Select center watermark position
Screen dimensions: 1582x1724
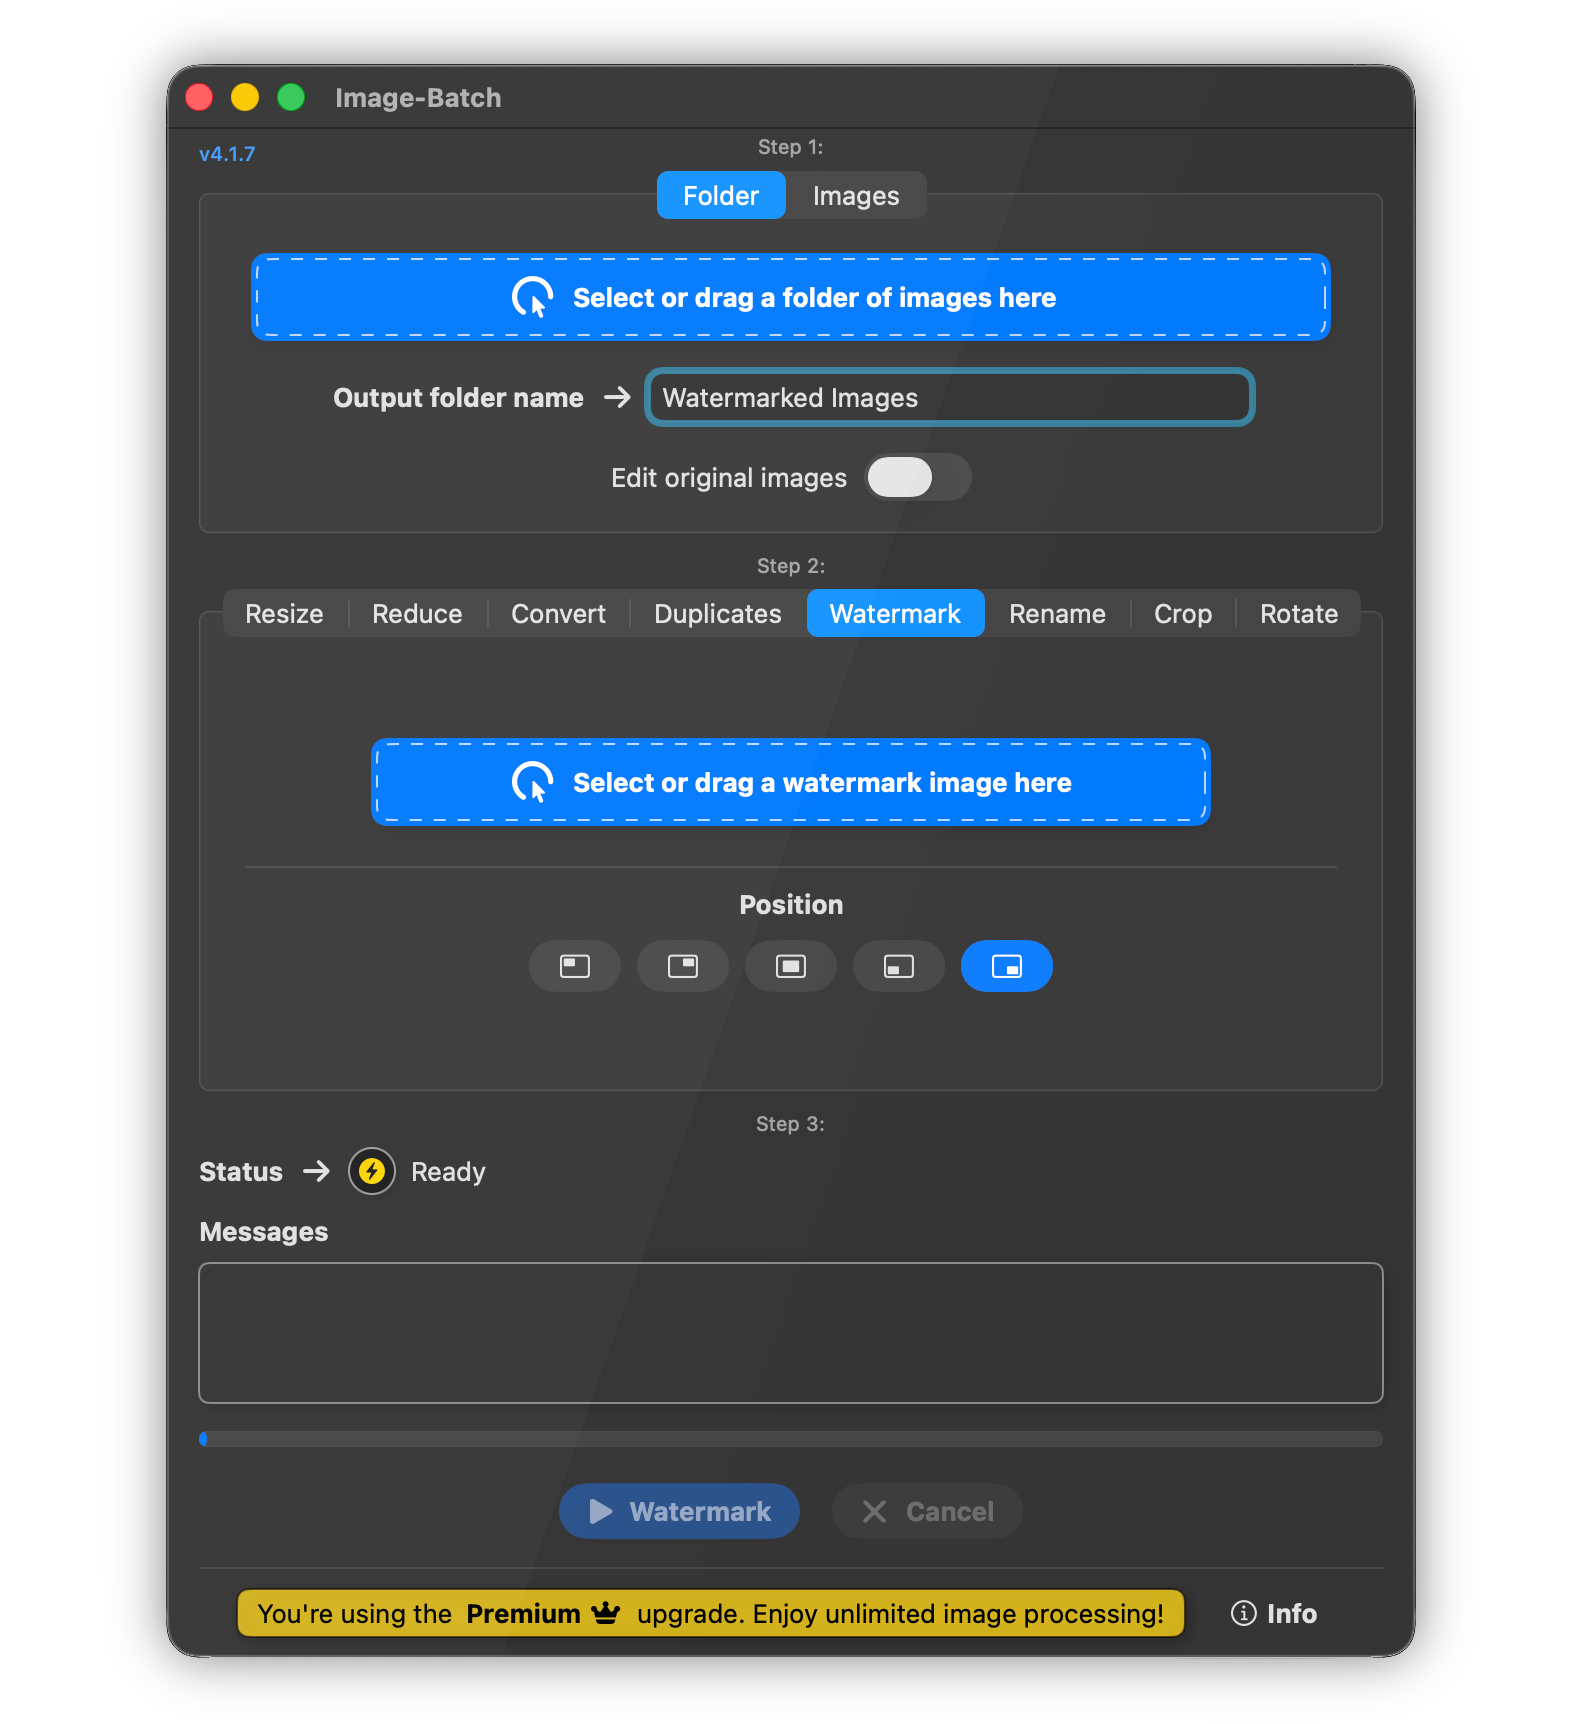pos(791,966)
